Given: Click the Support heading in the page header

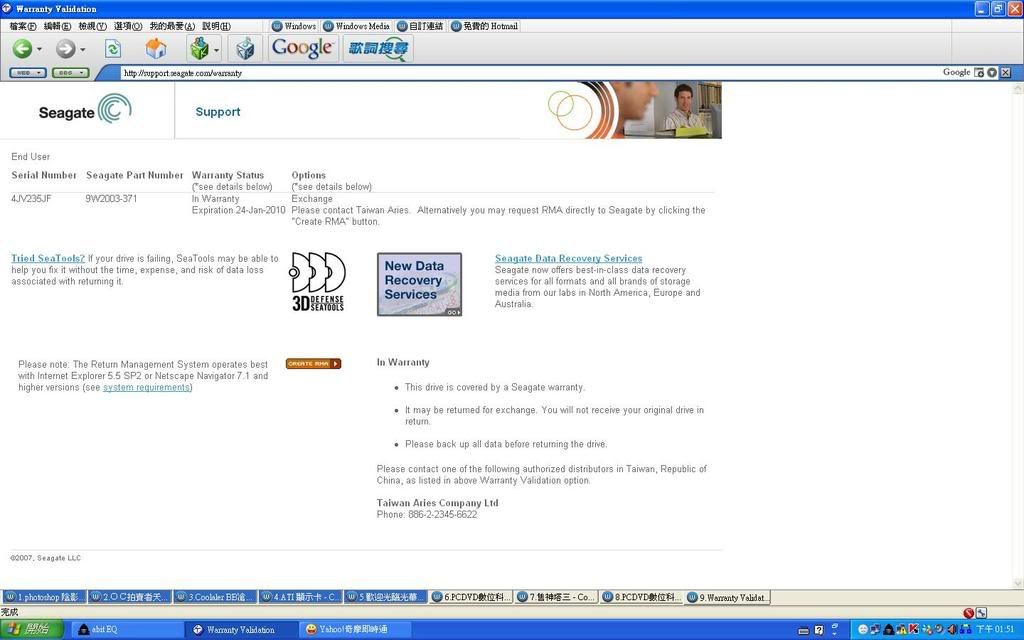Looking at the screenshot, I should [218, 112].
